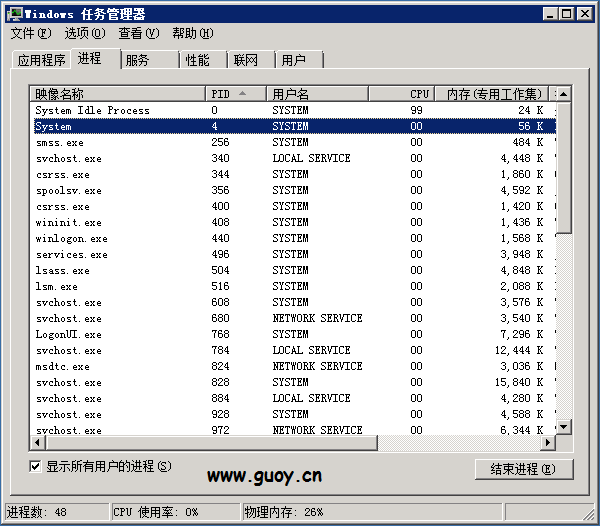Sort by PID column header
600x526 pixels.
[x=236, y=94]
